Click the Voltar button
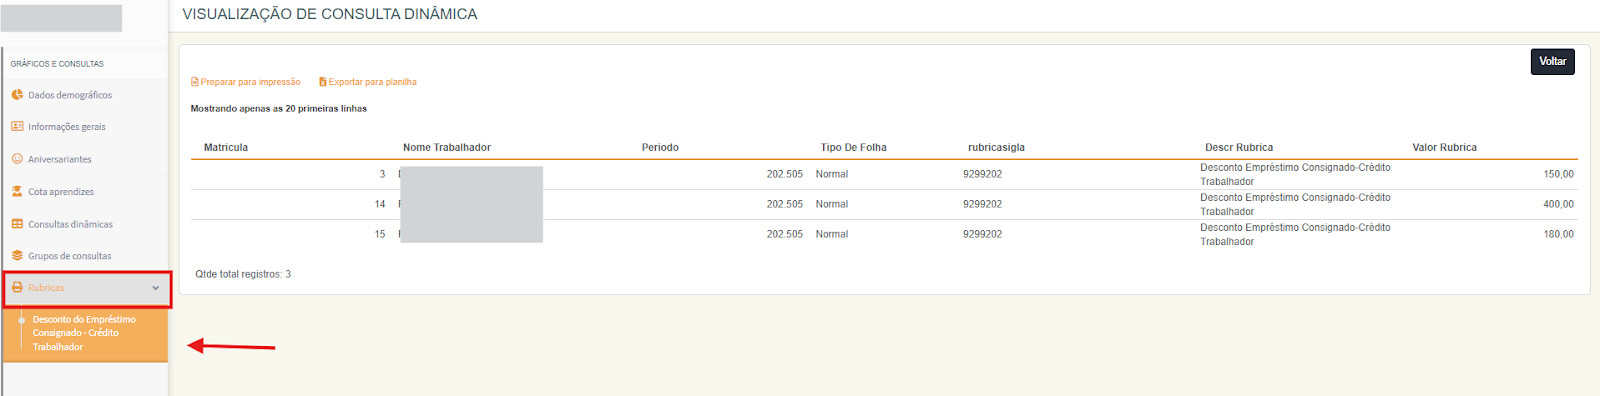Image resolution: width=1600 pixels, height=396 pixels. [1553, 62]
